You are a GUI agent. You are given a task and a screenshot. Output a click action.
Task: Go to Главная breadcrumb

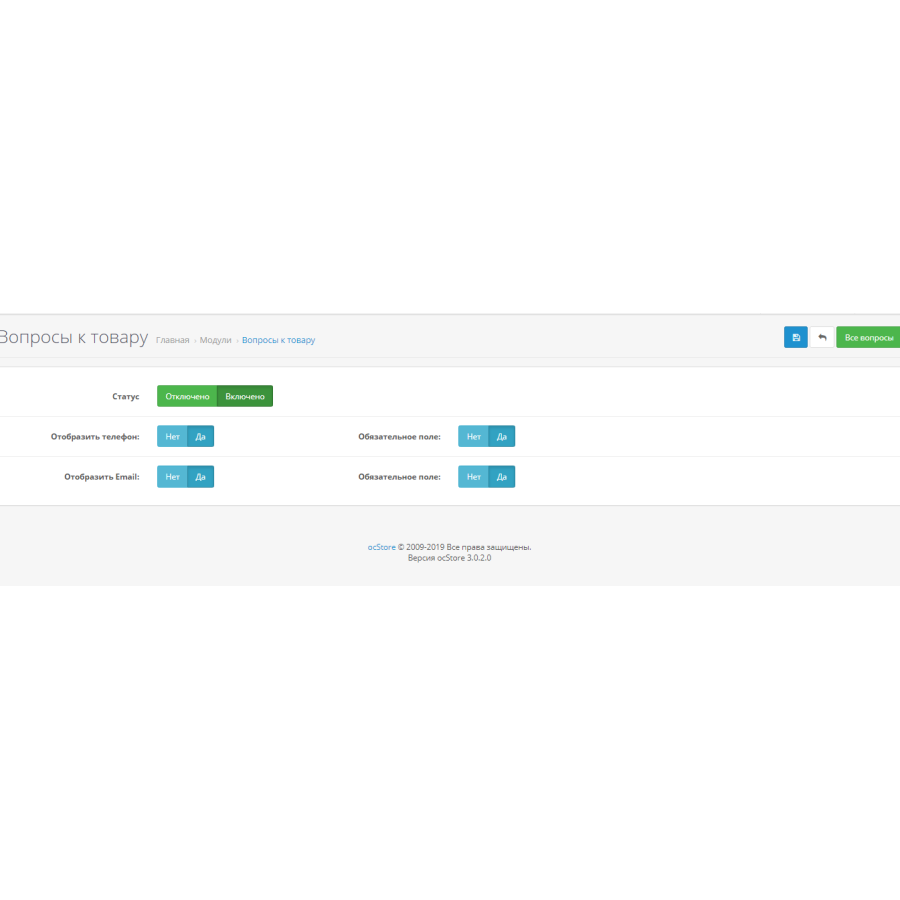[172, 340]
